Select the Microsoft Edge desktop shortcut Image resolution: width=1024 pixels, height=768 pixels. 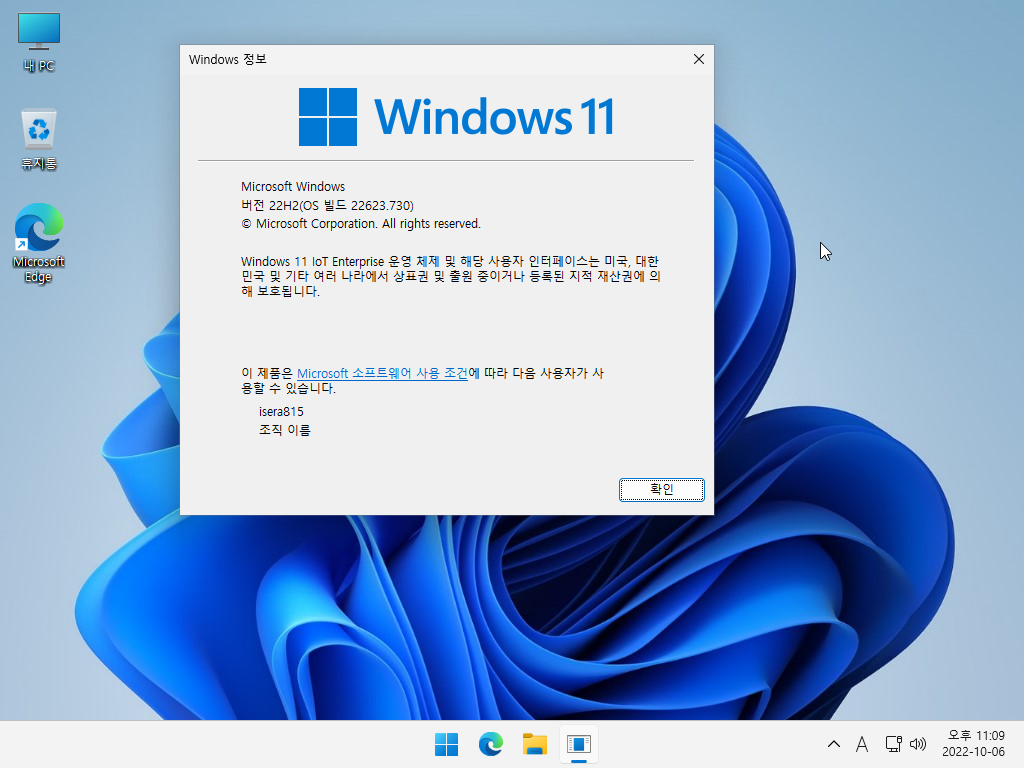[x=39, y=243]
